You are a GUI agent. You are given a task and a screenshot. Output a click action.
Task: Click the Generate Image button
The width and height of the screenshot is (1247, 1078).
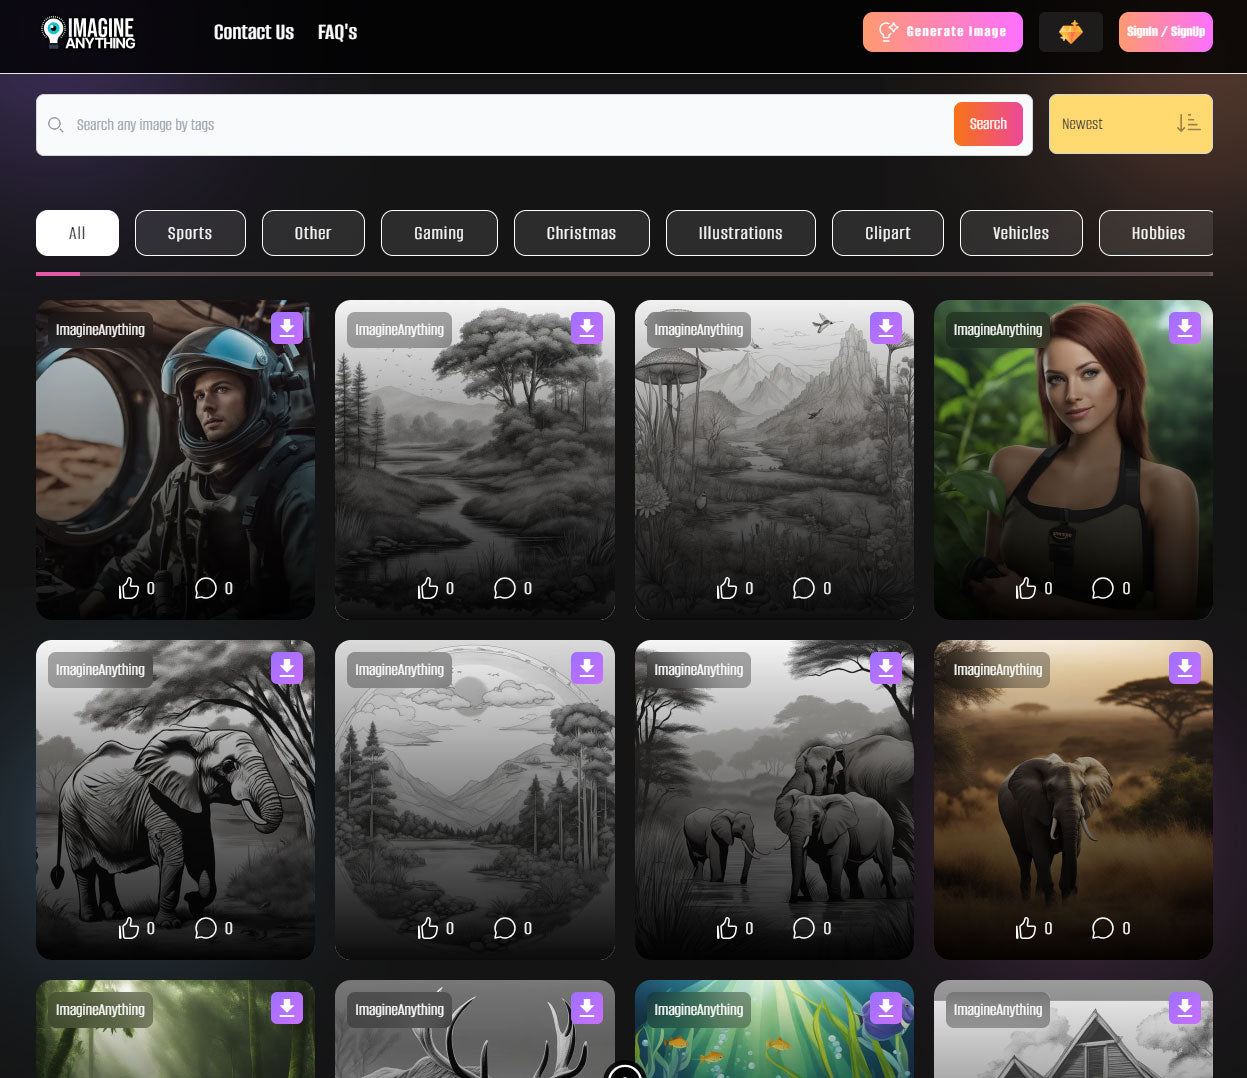[x=943, y=32]
